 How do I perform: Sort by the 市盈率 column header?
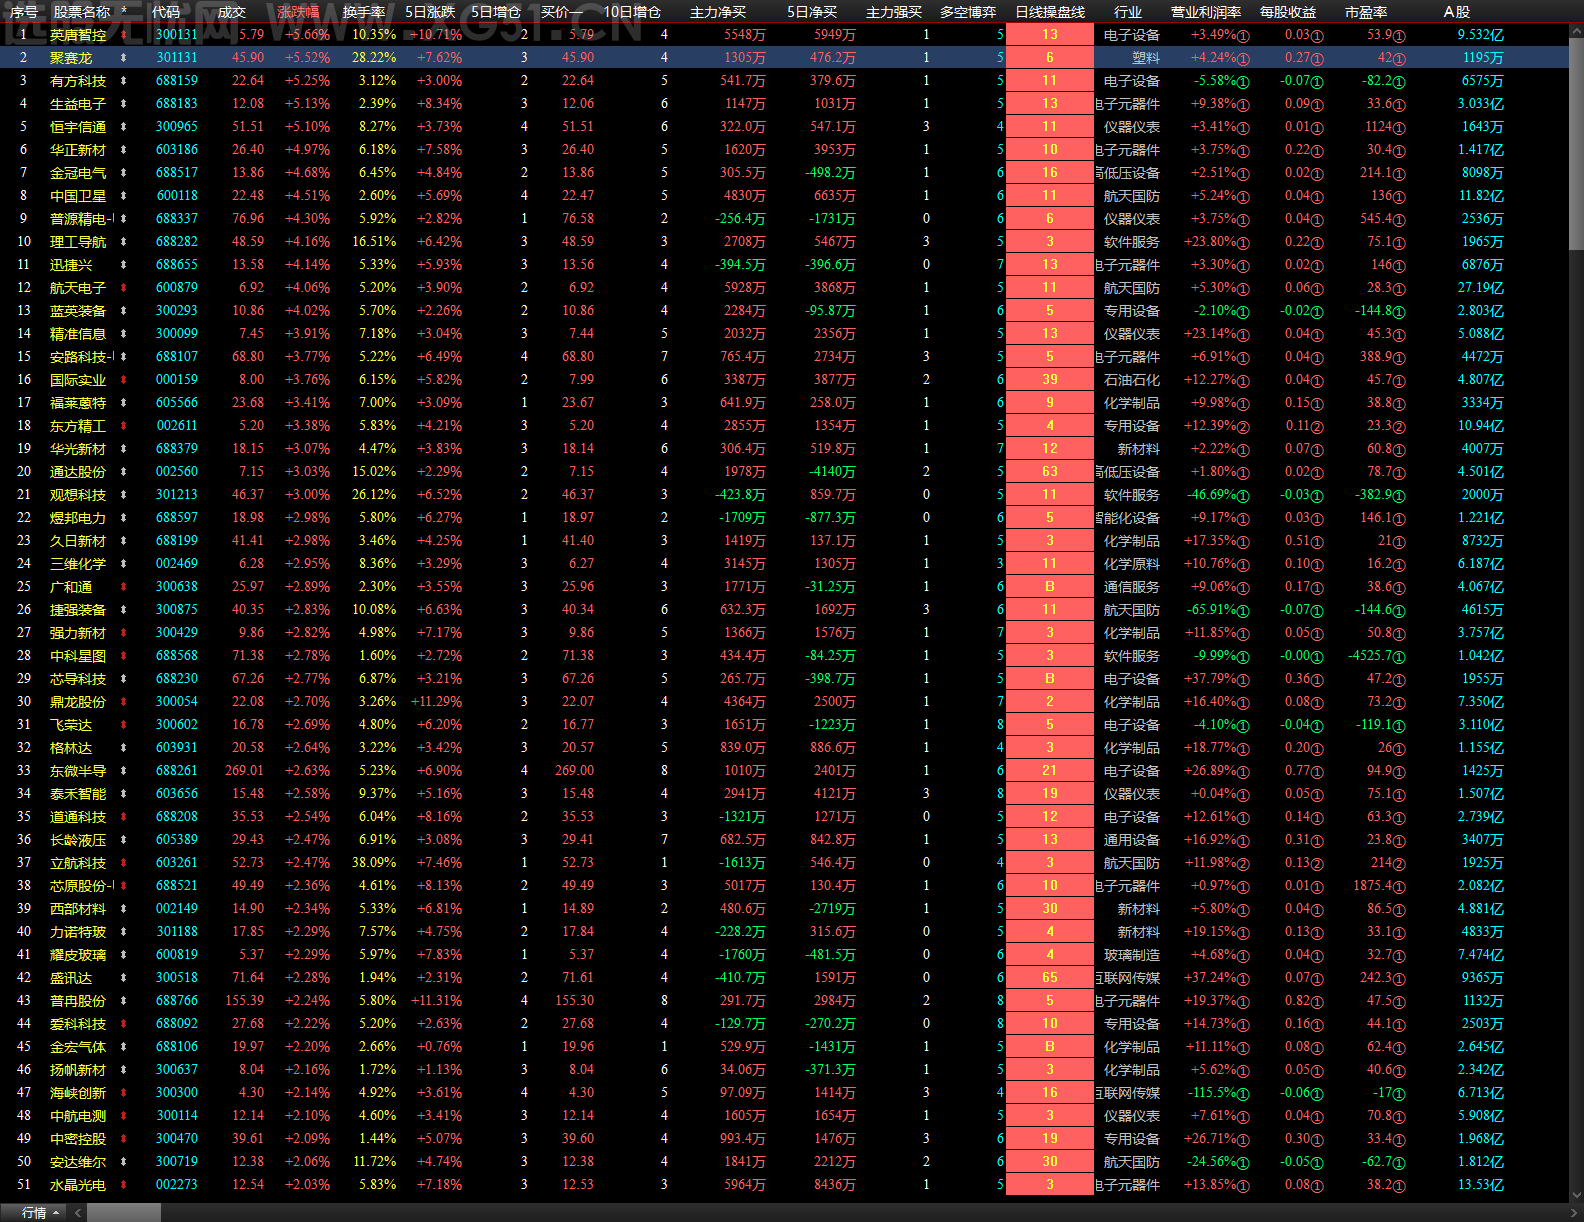point(1366,12)
